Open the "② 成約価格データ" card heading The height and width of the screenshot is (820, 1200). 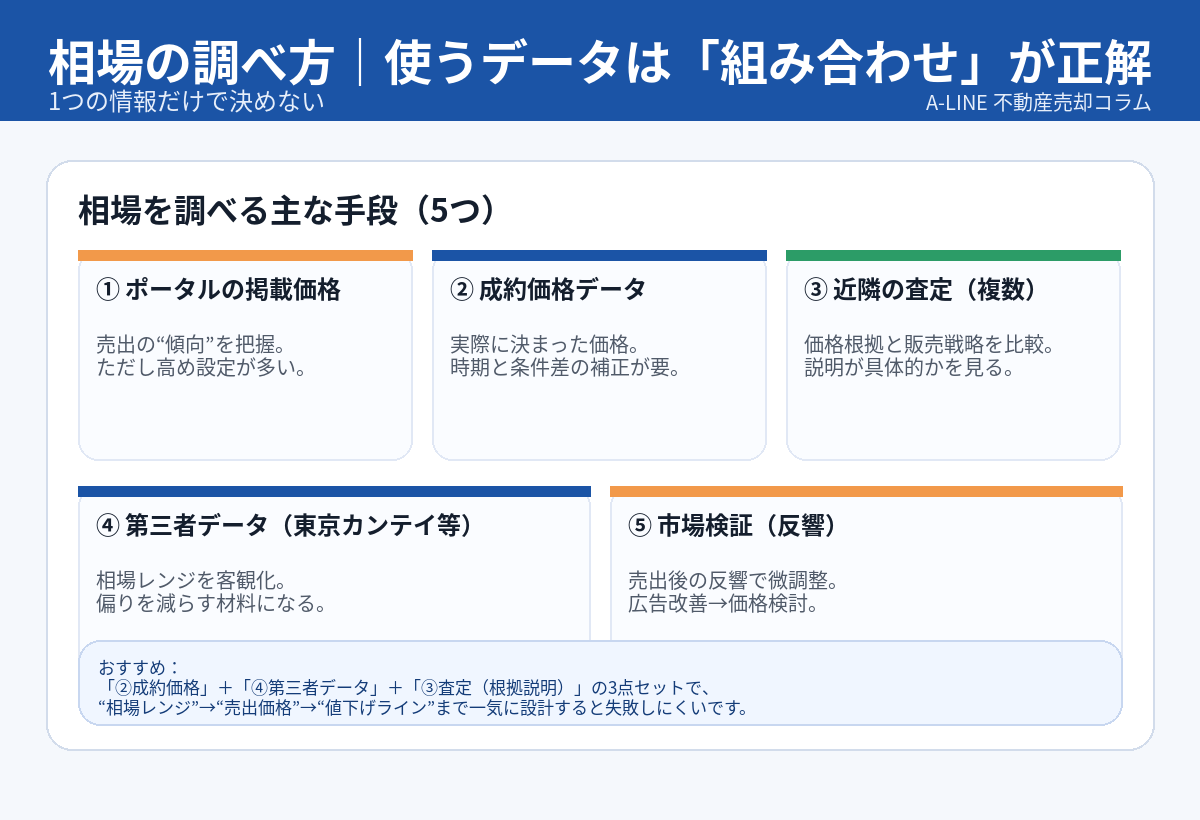[548, 290]
